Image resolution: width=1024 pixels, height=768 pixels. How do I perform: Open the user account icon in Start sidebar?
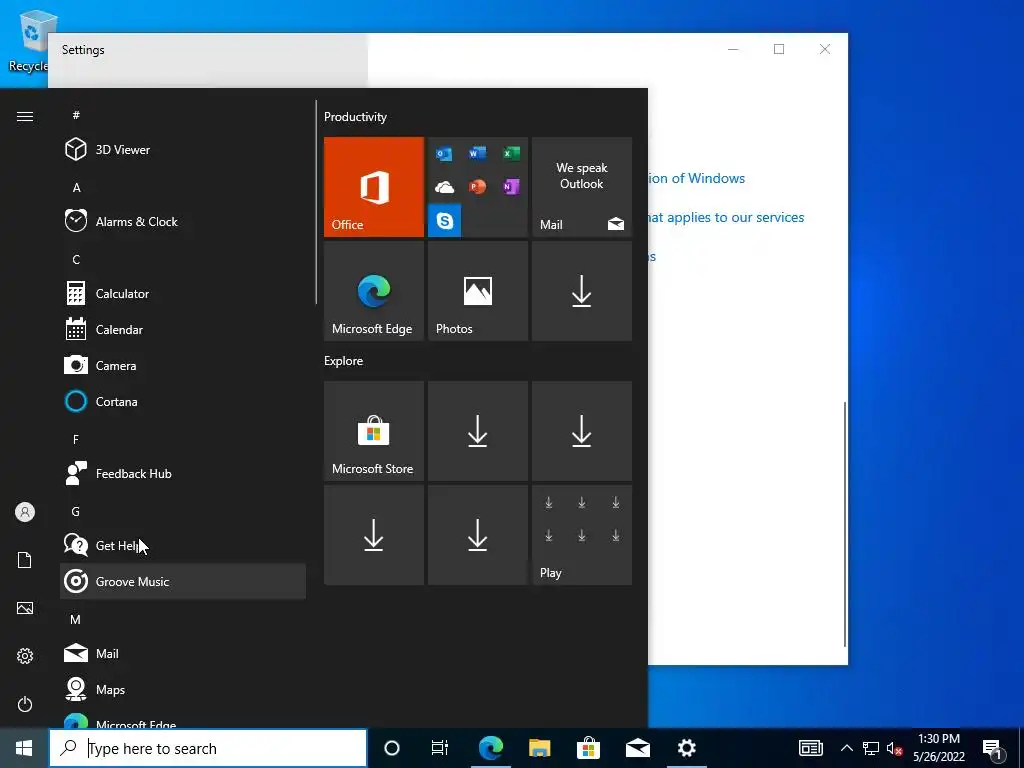pyautogui.click(x=25, y=512)
